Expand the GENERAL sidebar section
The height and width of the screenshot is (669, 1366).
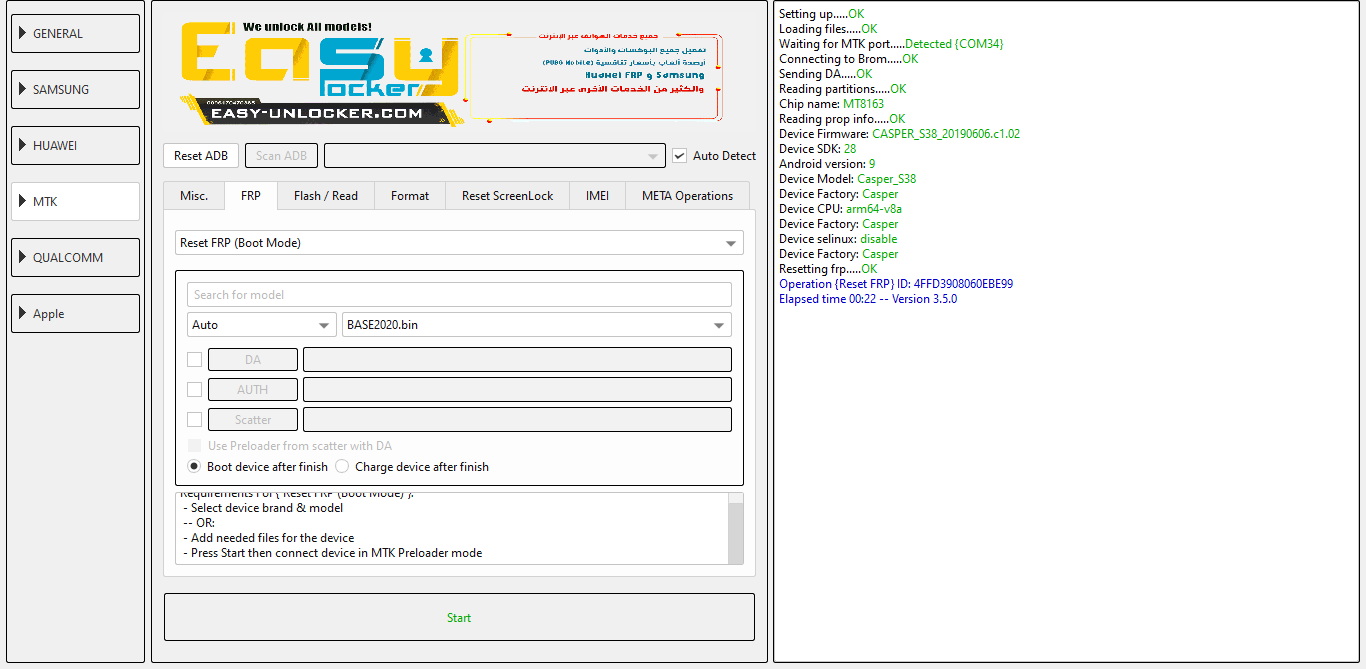75,33
